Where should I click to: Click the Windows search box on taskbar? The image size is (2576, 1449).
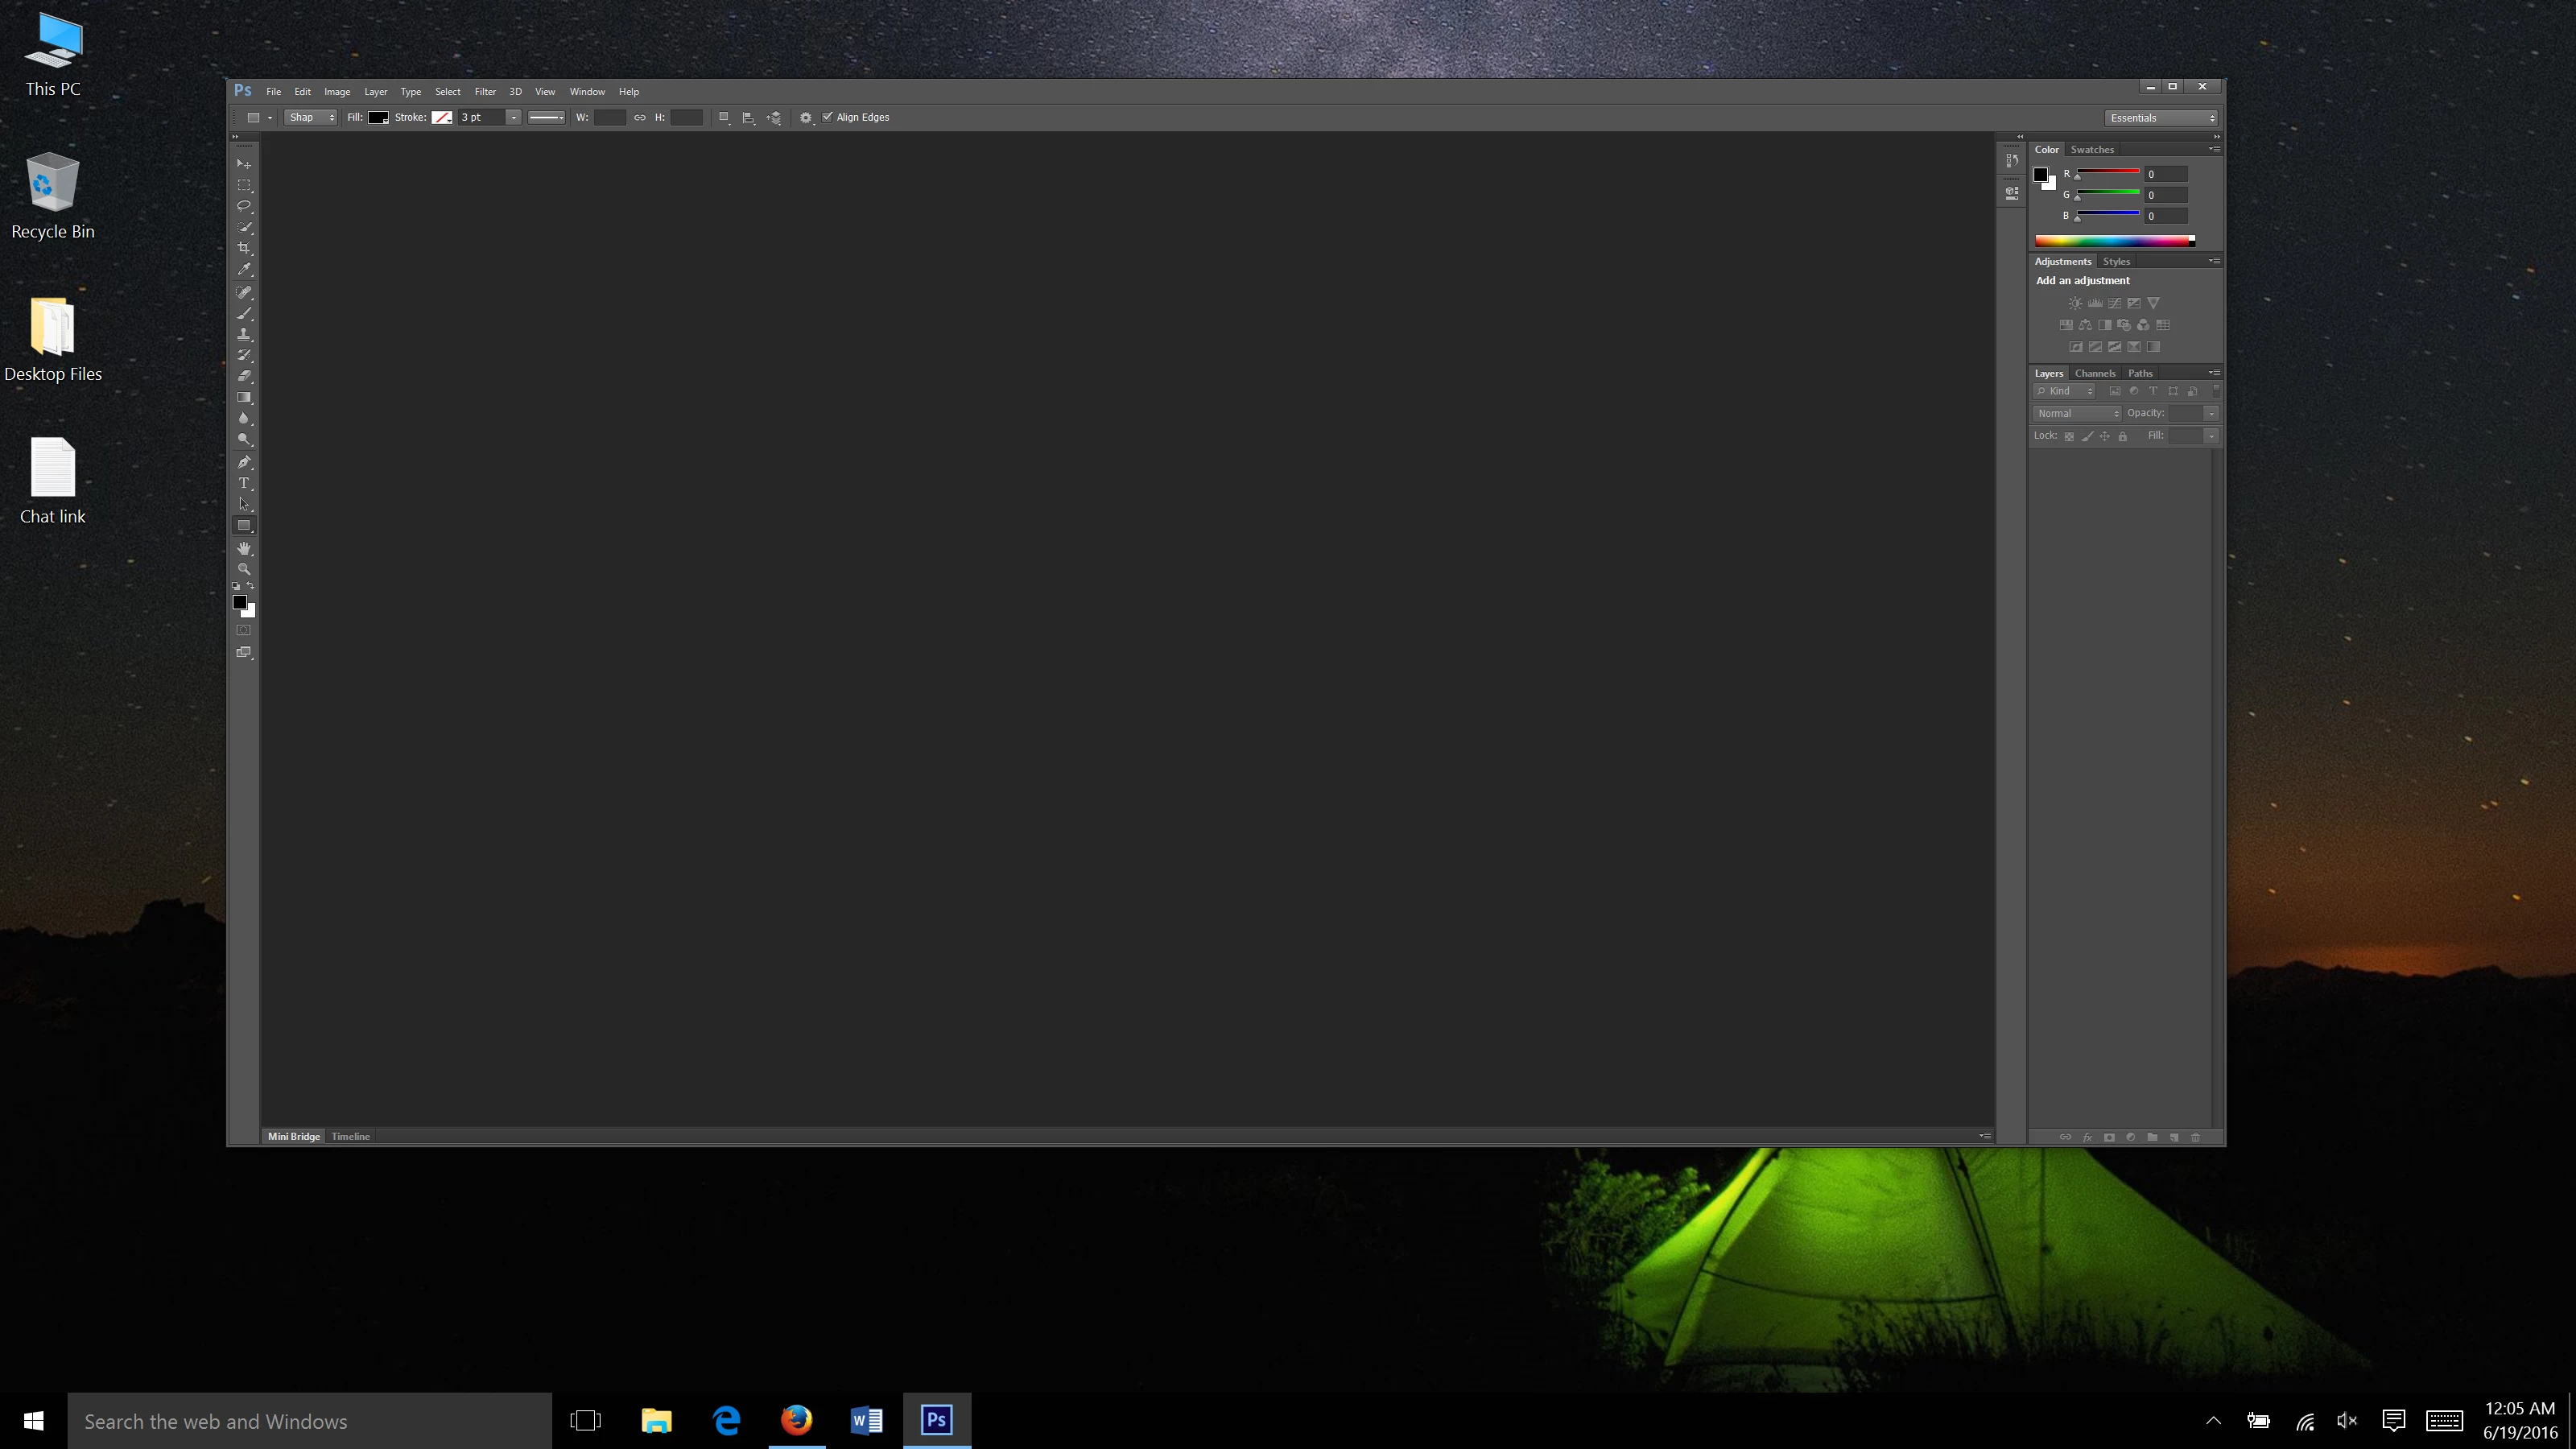(310, 1421)
